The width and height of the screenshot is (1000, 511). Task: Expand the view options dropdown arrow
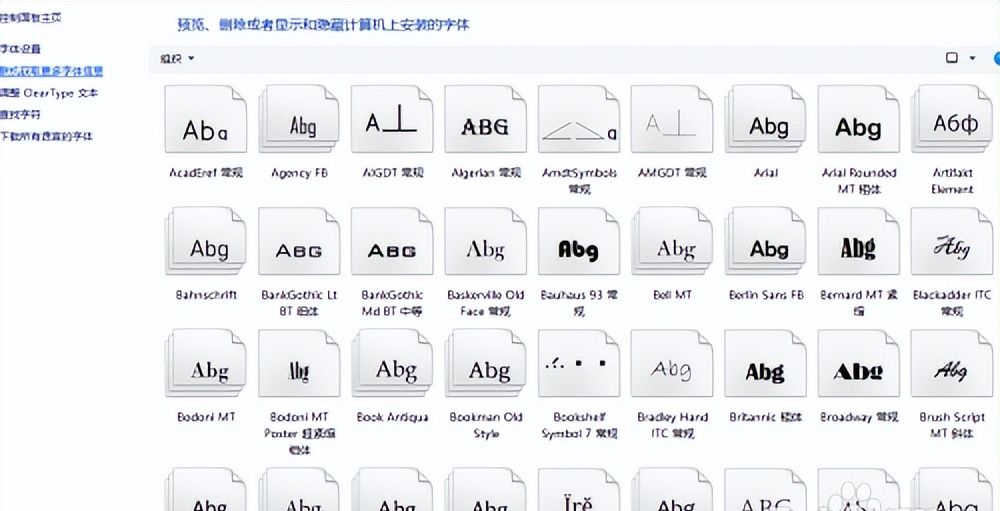coord(973,58)
